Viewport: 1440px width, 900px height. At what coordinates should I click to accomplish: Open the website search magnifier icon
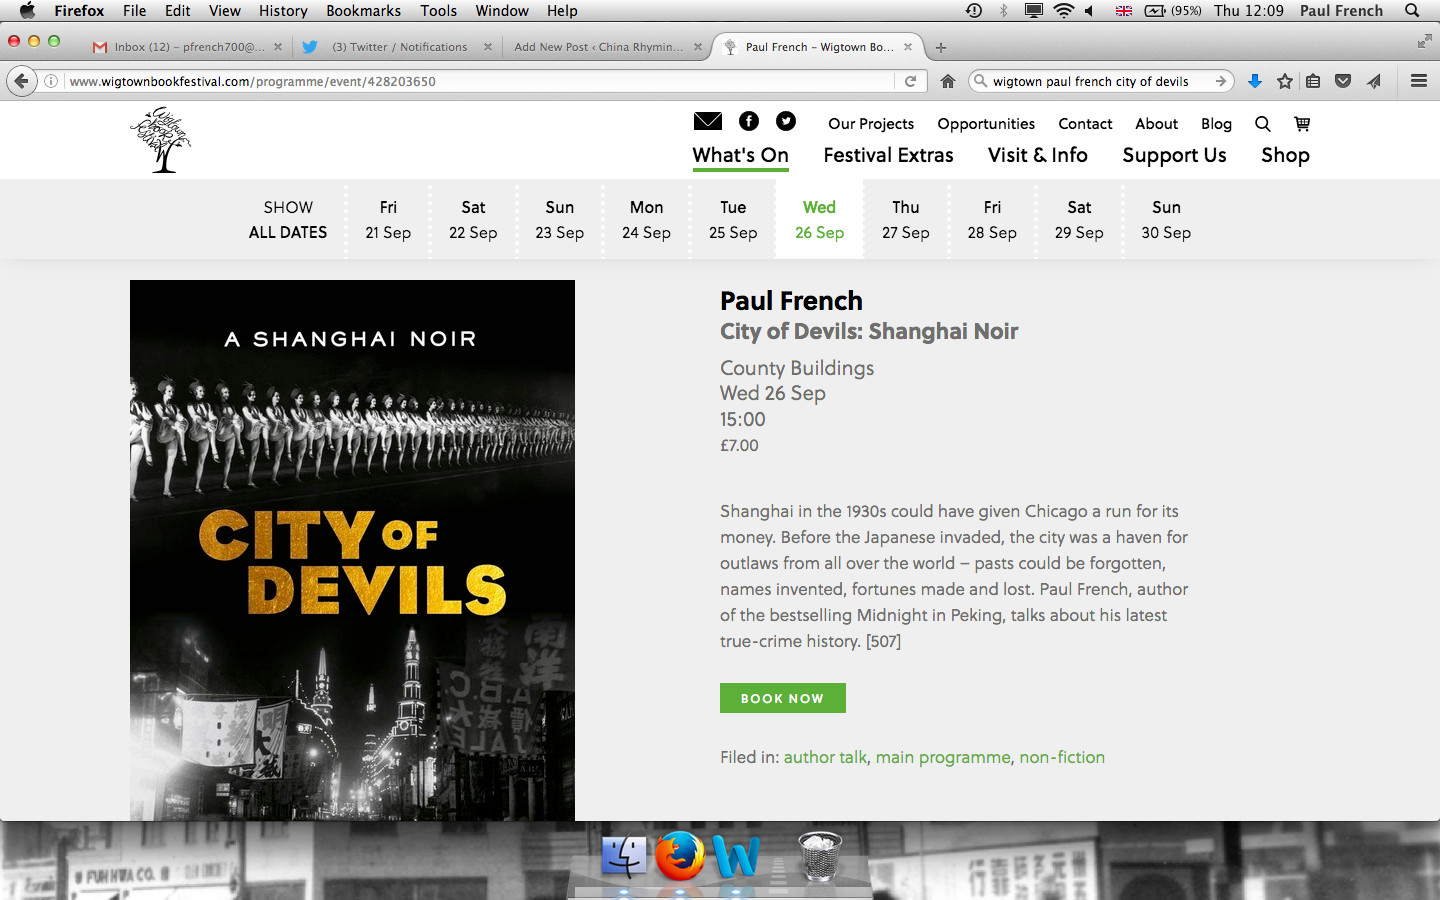coord(1262,124)
